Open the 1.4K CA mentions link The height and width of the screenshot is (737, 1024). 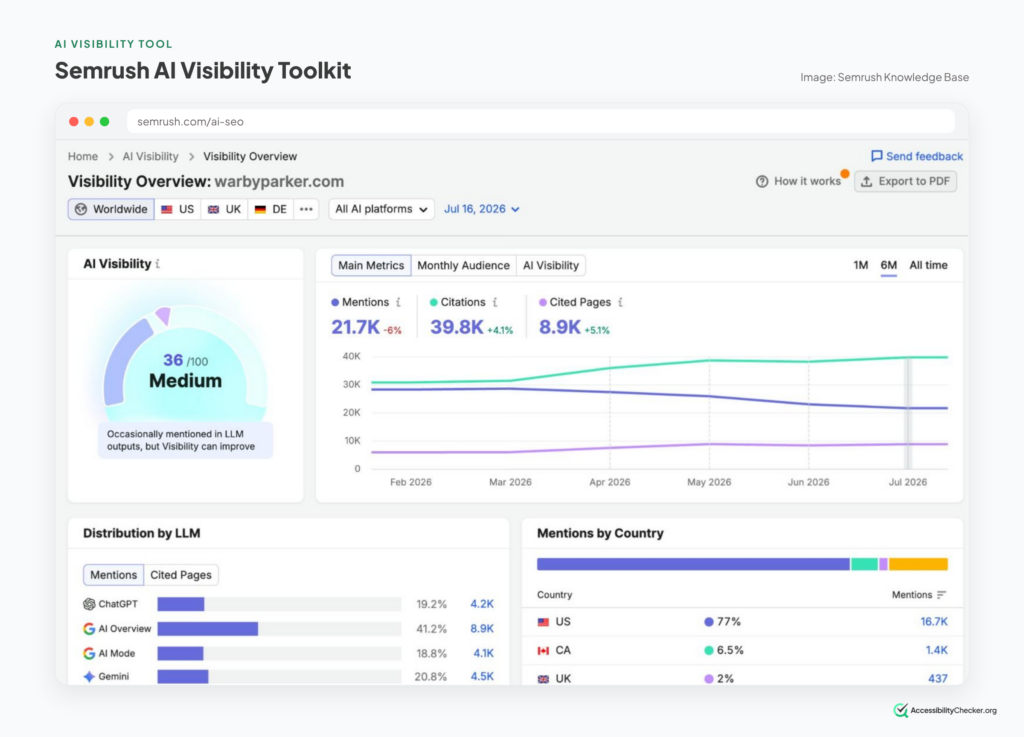(936, 650)
